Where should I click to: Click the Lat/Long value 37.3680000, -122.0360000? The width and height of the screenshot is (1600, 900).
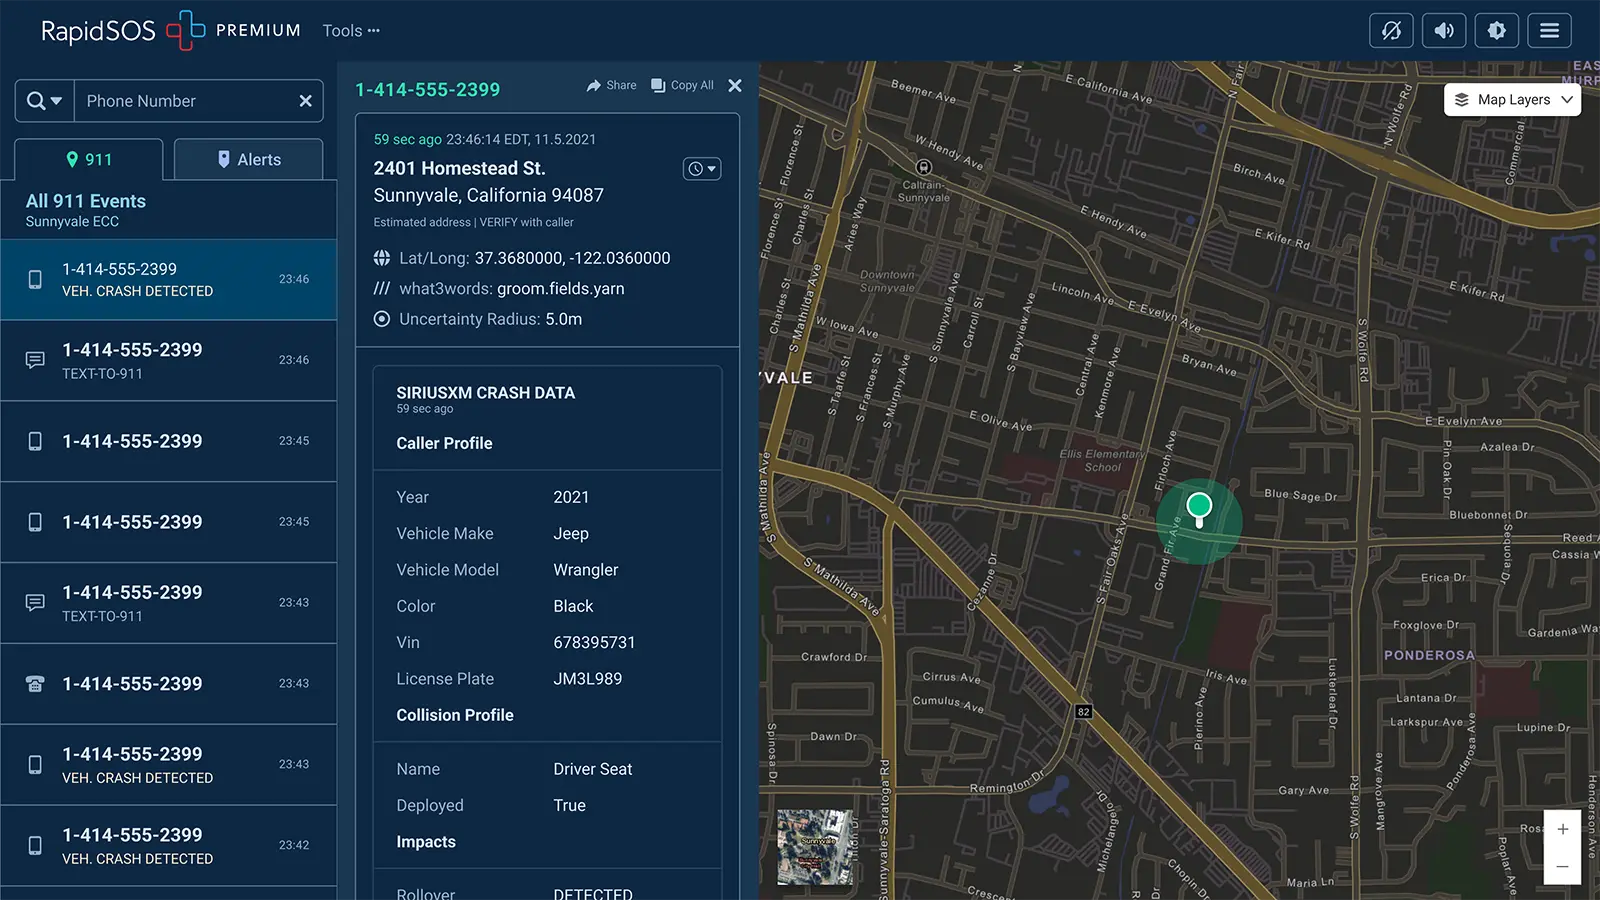[572, 258]
